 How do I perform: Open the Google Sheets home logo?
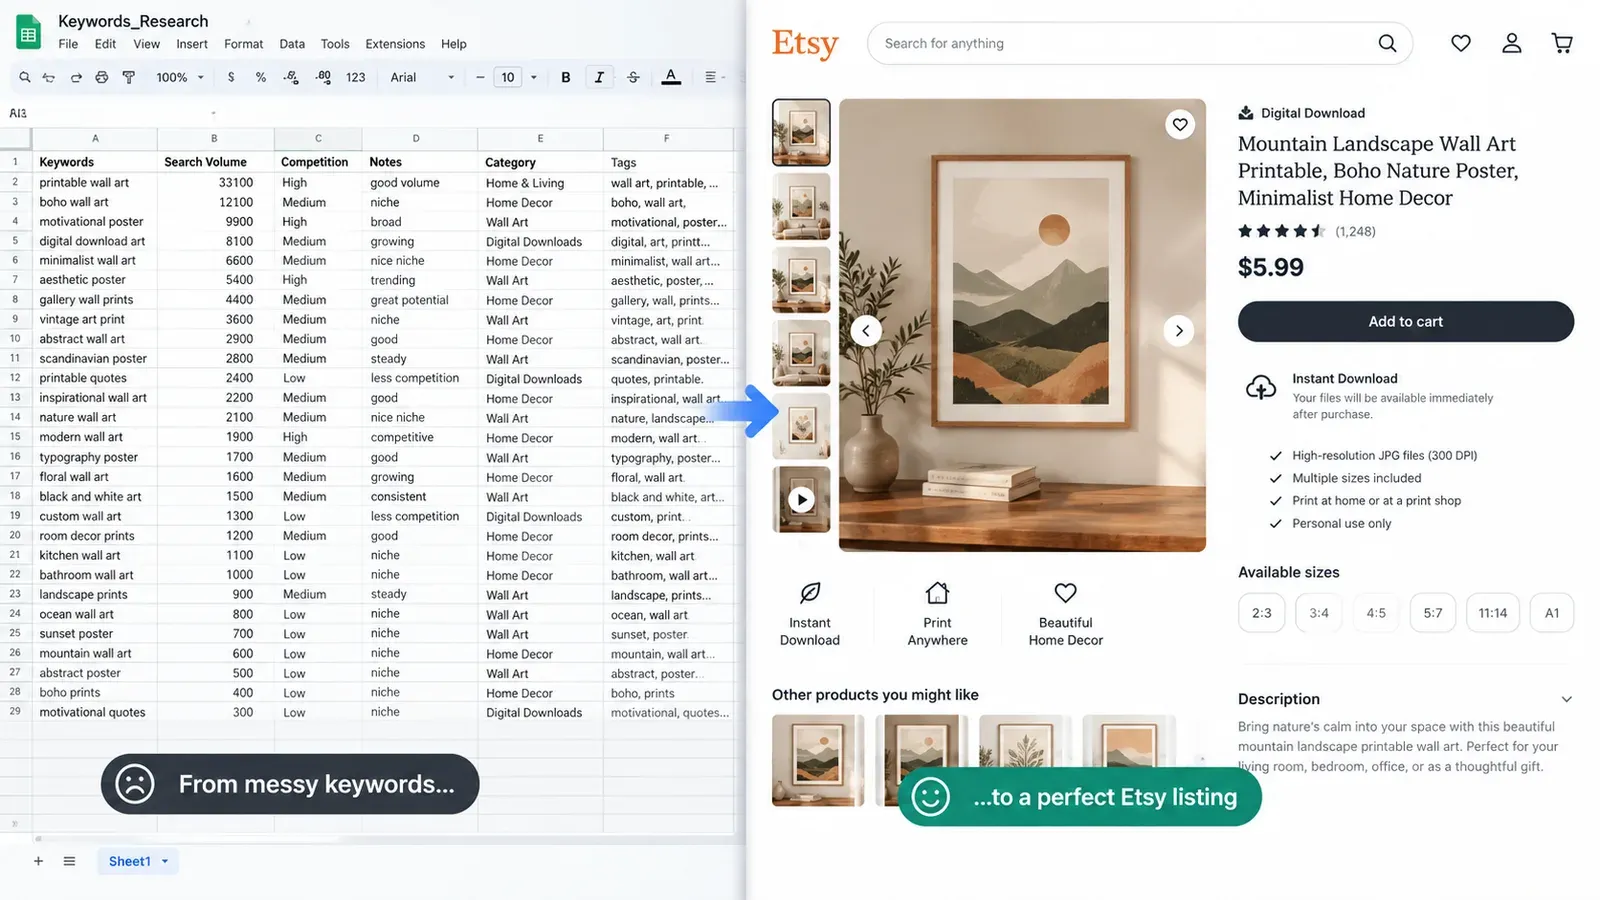pyautogui.click(x=29, y=33)
